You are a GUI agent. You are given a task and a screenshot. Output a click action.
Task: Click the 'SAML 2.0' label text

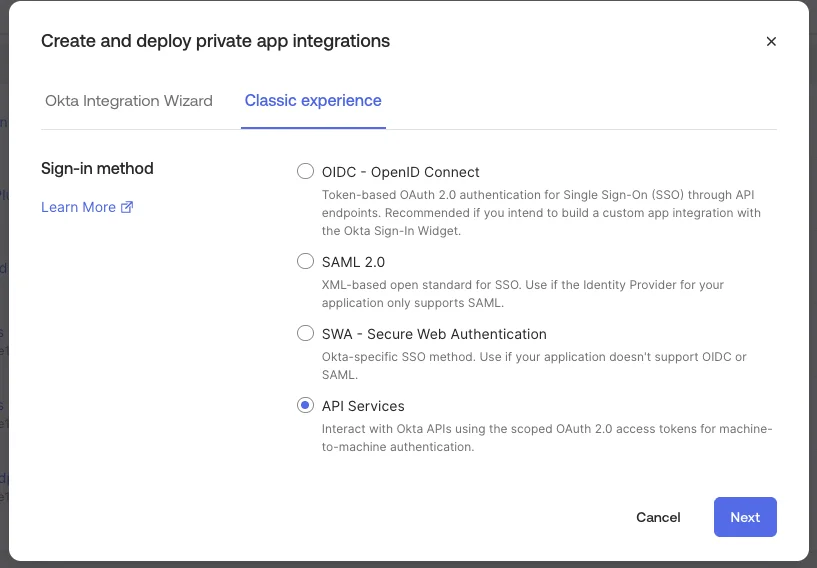point(353,262)
